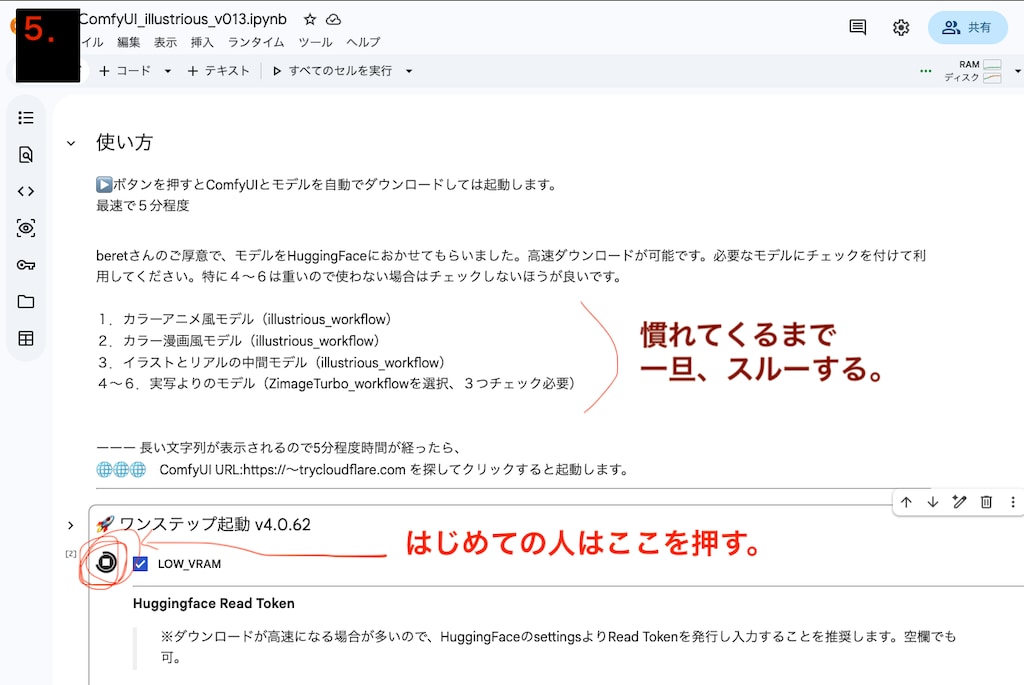Click the 共有 share button
The image size is (1024, 685).
pyautogui.click(x=967, y=27)
